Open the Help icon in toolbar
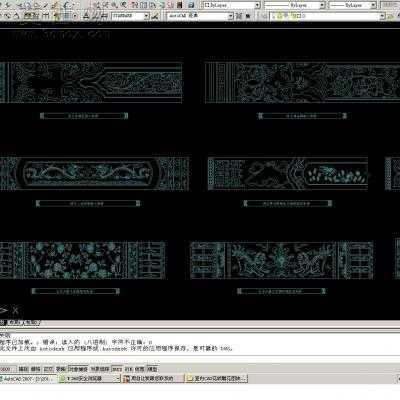400x400 pixels. point(191,5)
